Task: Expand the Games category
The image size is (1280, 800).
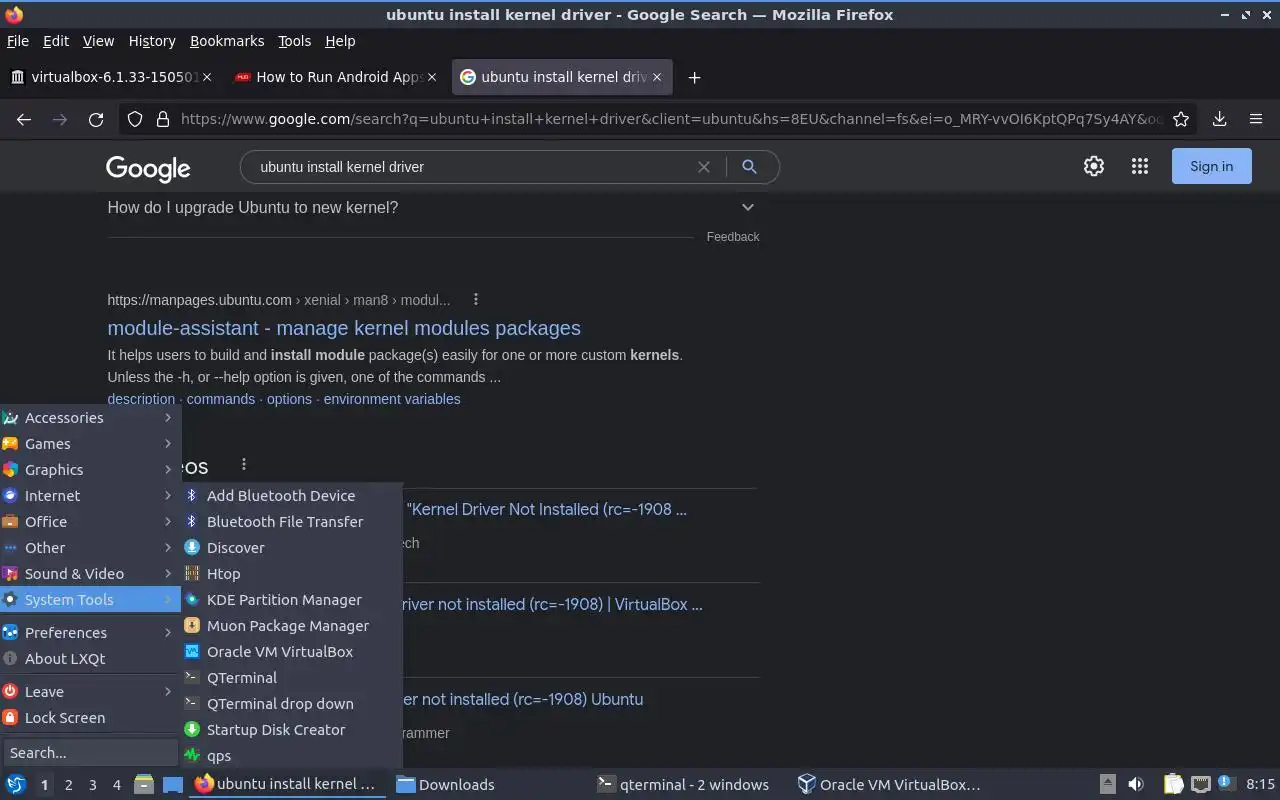Action: (90, 444)
